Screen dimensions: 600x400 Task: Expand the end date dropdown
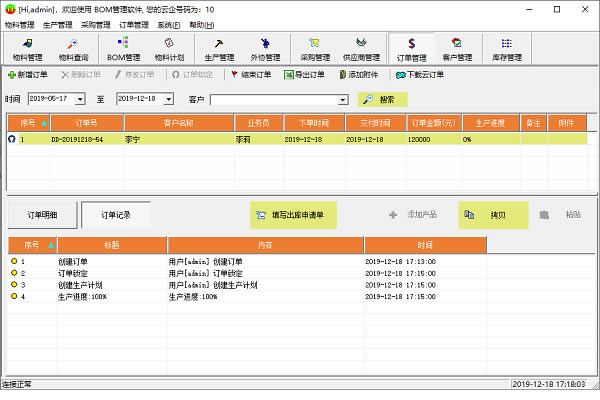(177, 99)
